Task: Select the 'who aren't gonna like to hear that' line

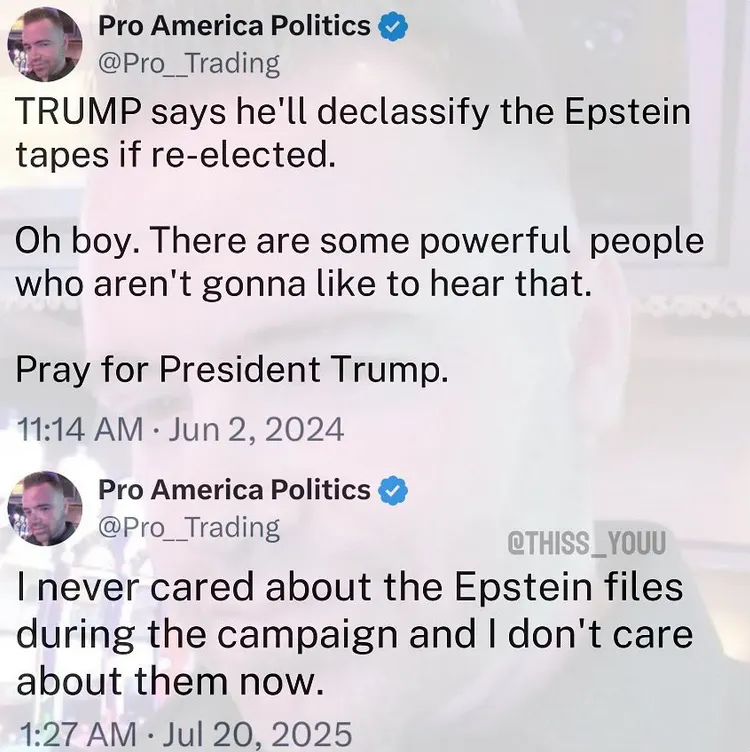Action: 303,284
